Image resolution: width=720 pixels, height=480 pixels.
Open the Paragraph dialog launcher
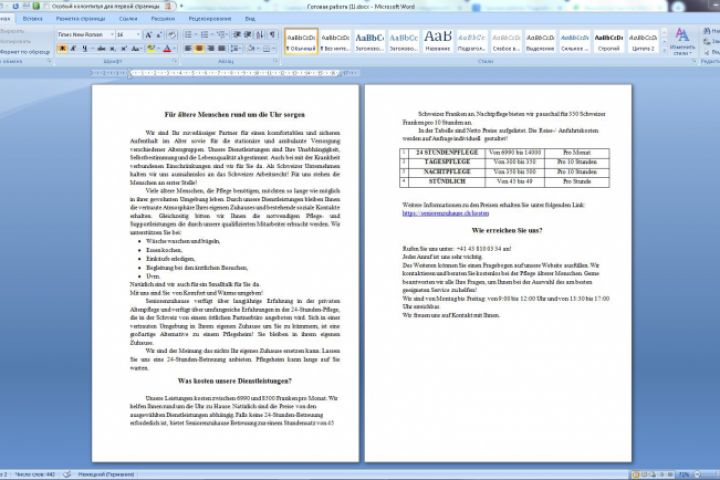click(x=276, y=61)
